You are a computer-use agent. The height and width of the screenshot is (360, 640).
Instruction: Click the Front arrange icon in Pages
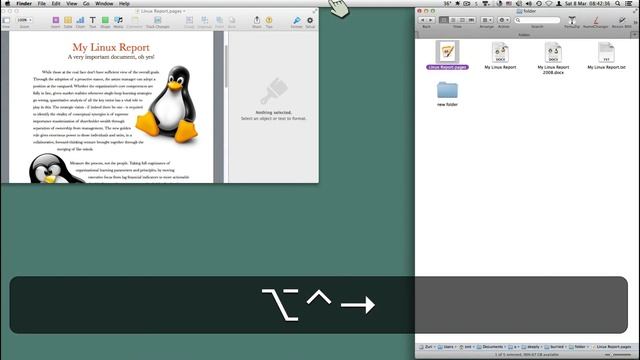pos(220,22)
